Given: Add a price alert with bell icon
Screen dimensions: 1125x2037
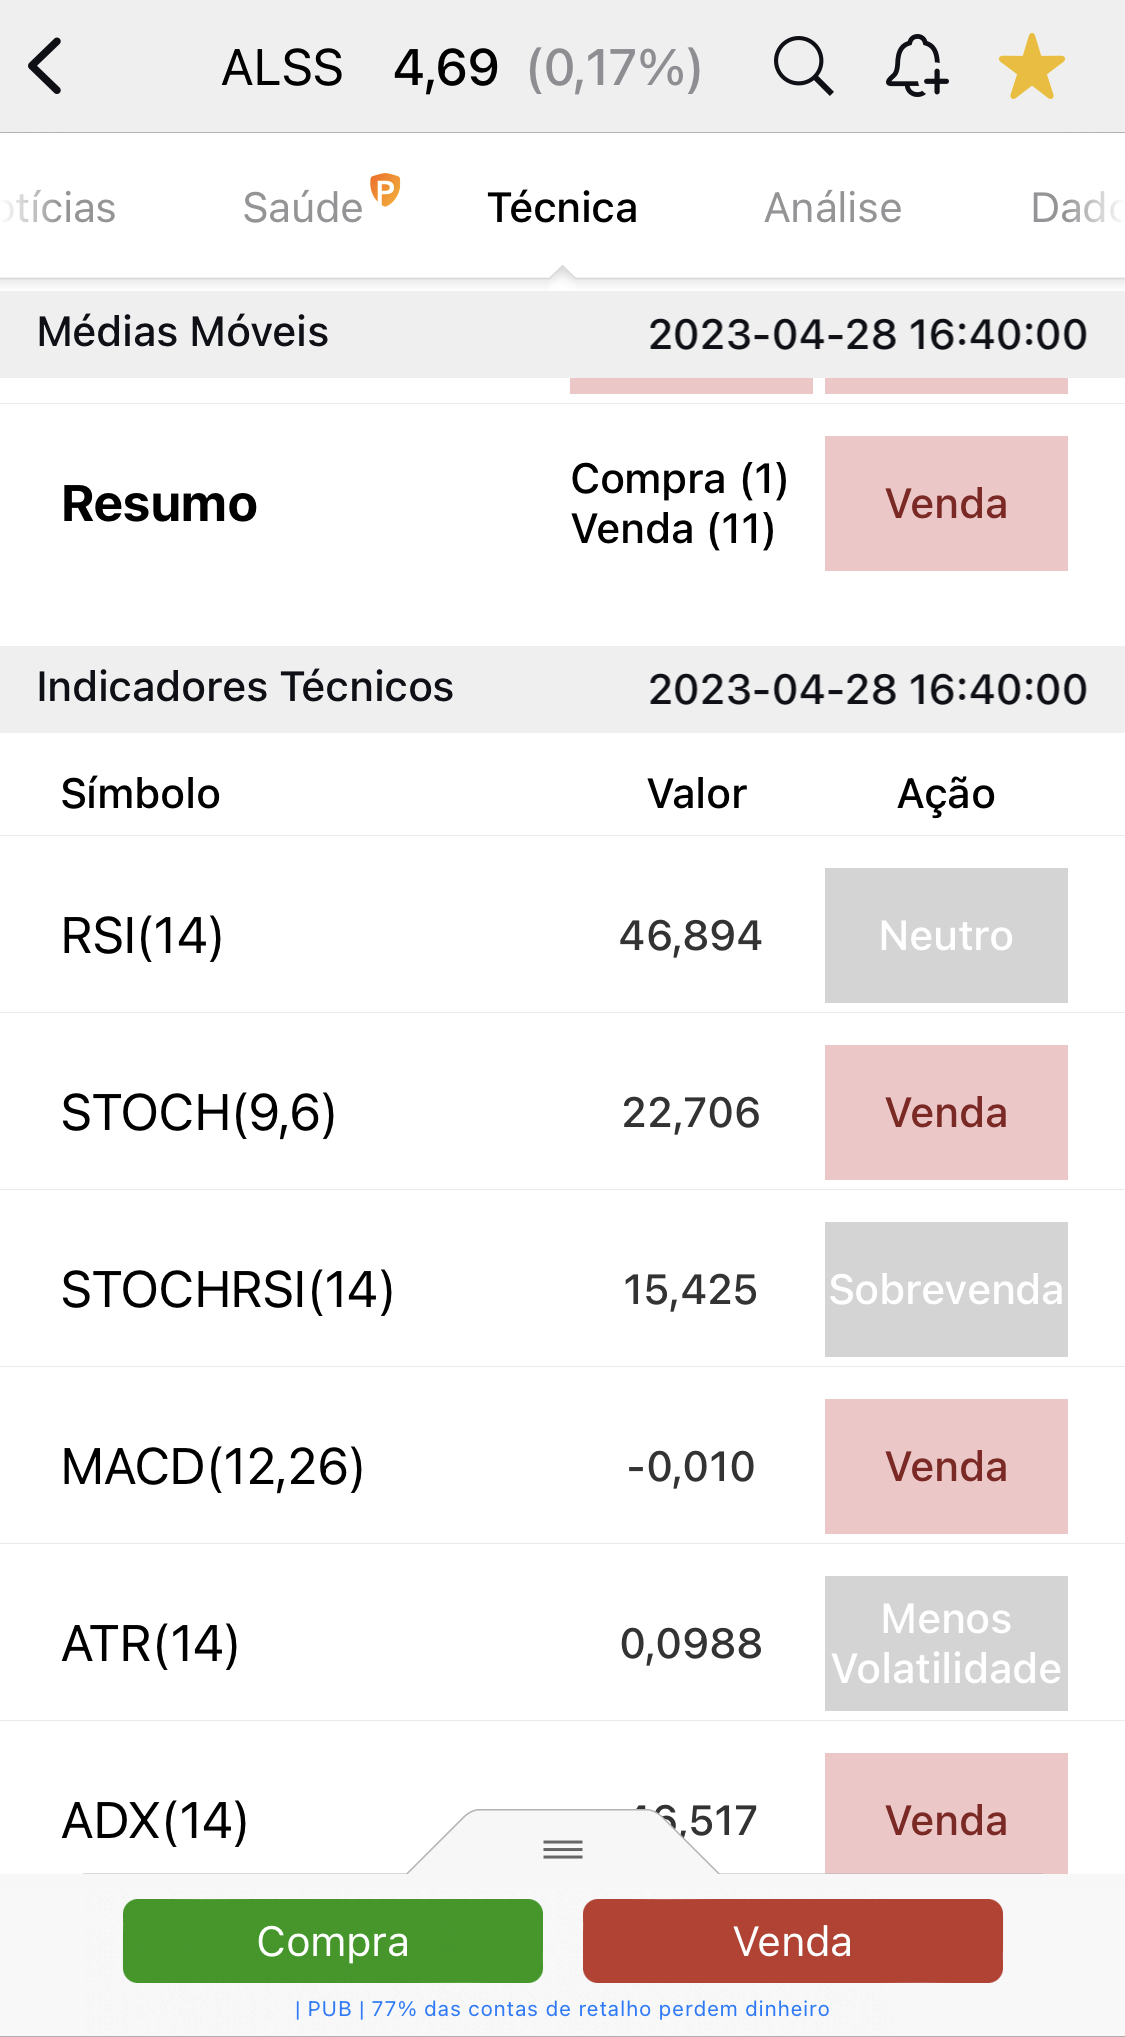Looking at the screenshot, I should coord(916,67).
